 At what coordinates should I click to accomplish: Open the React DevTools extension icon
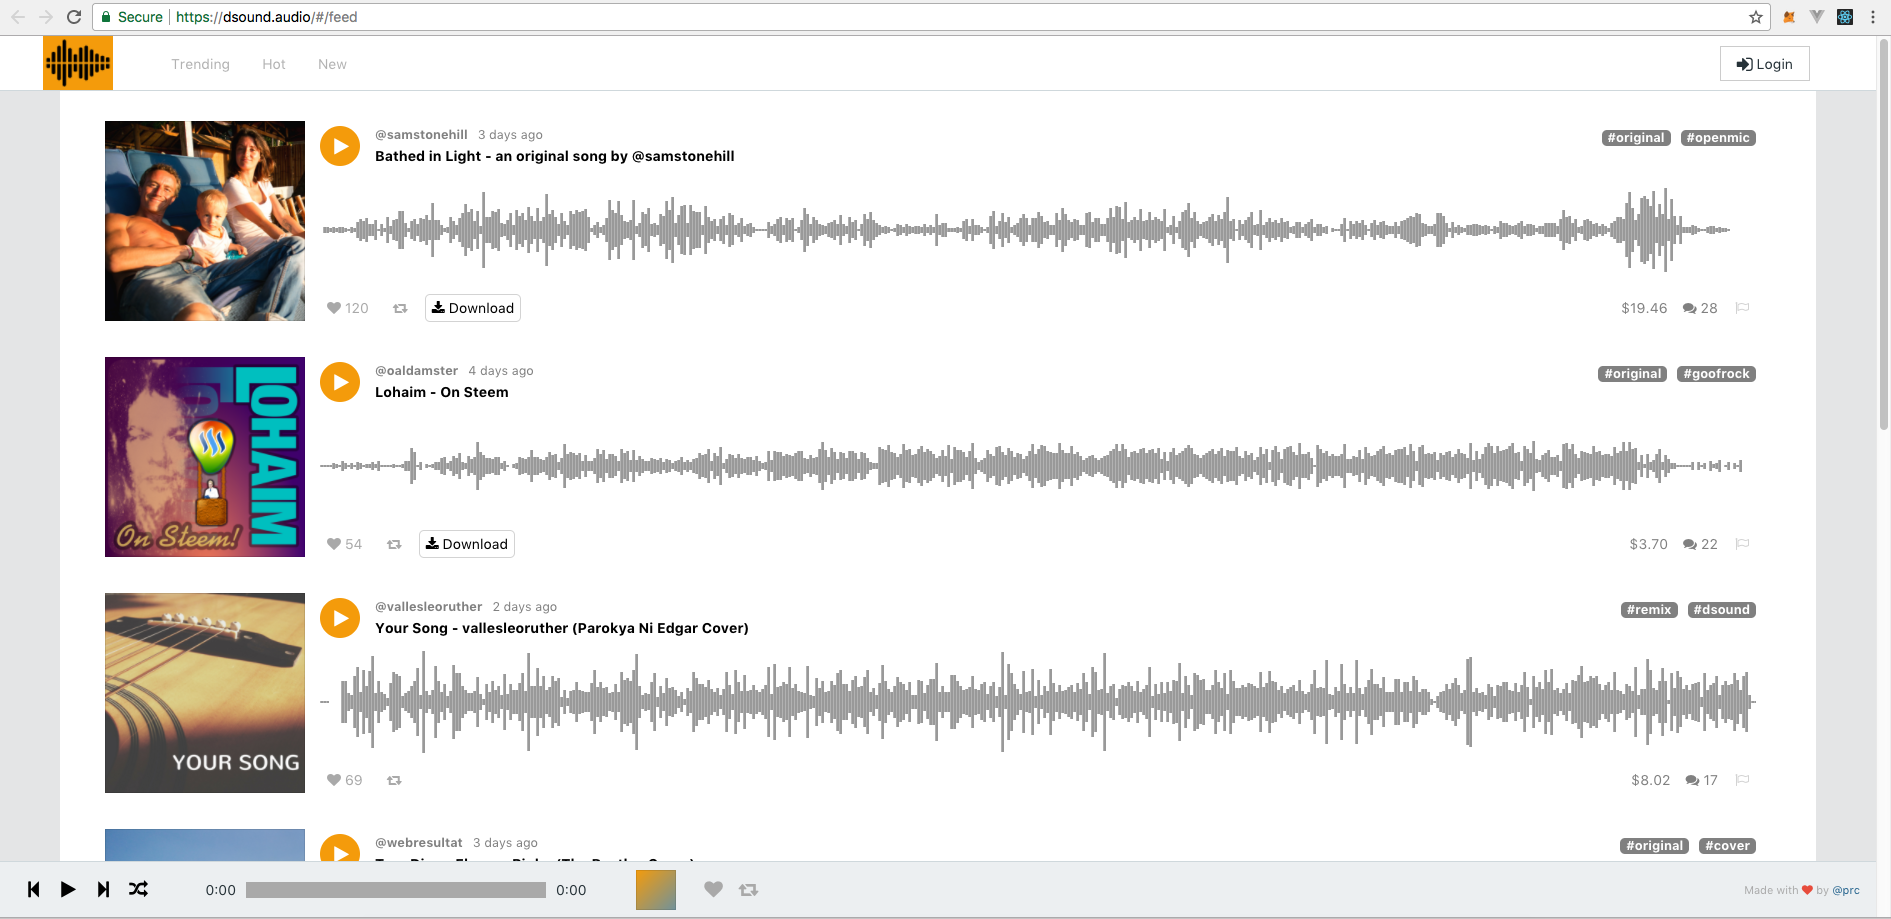coord(1845,17)
